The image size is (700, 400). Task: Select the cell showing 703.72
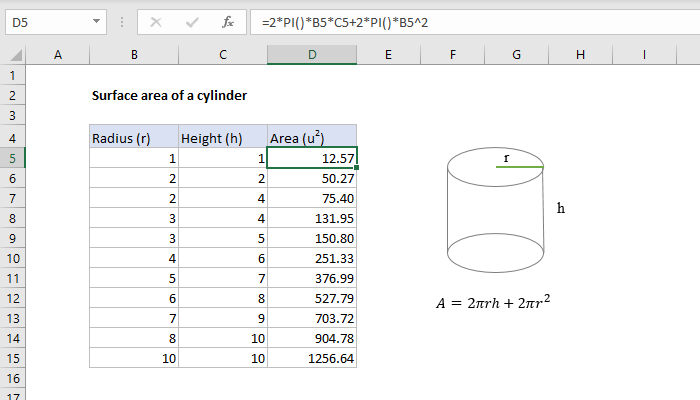(312, 318)
